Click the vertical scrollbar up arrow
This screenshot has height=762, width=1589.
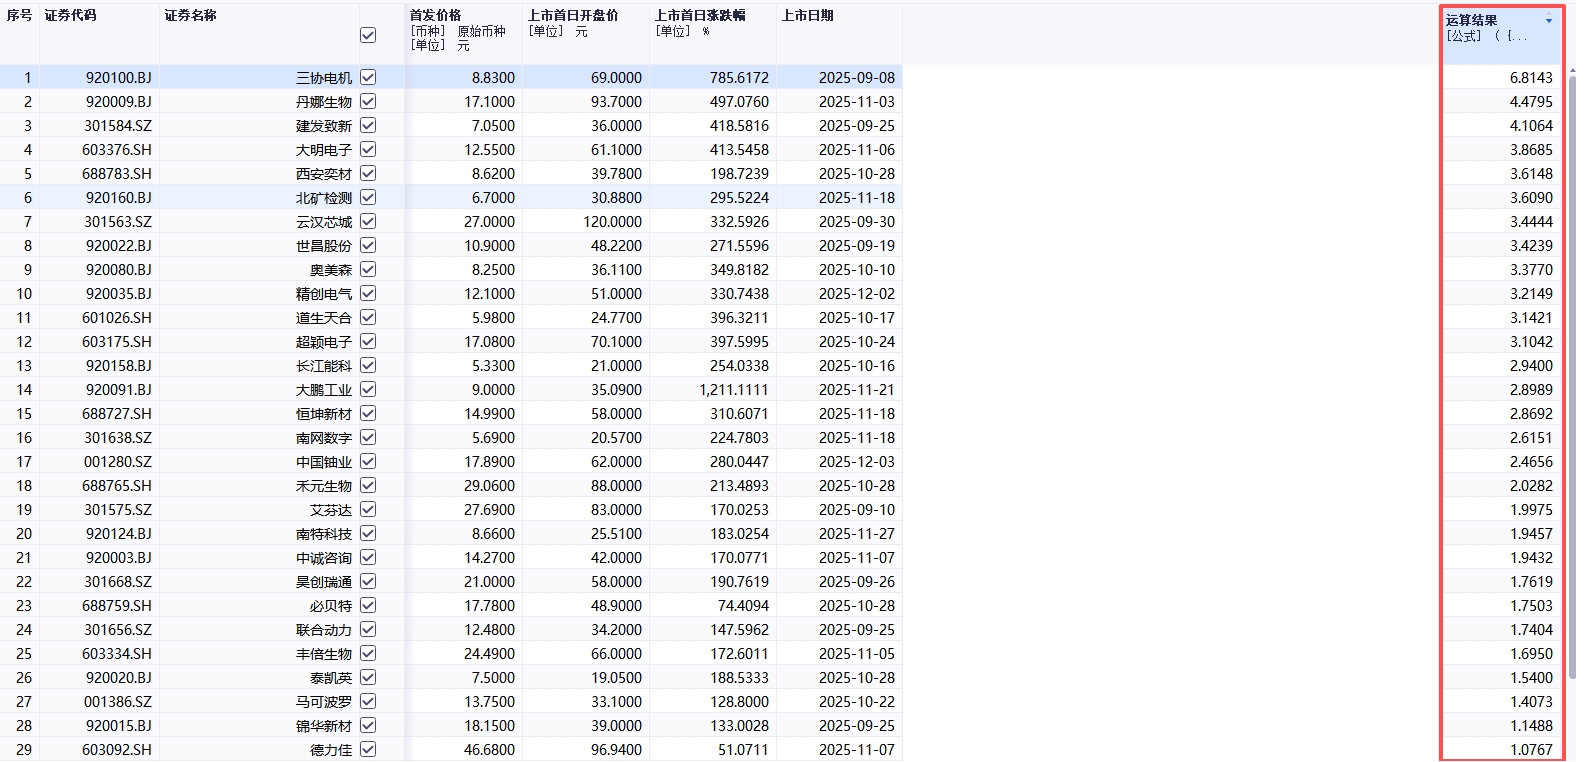pos(1571,70)
